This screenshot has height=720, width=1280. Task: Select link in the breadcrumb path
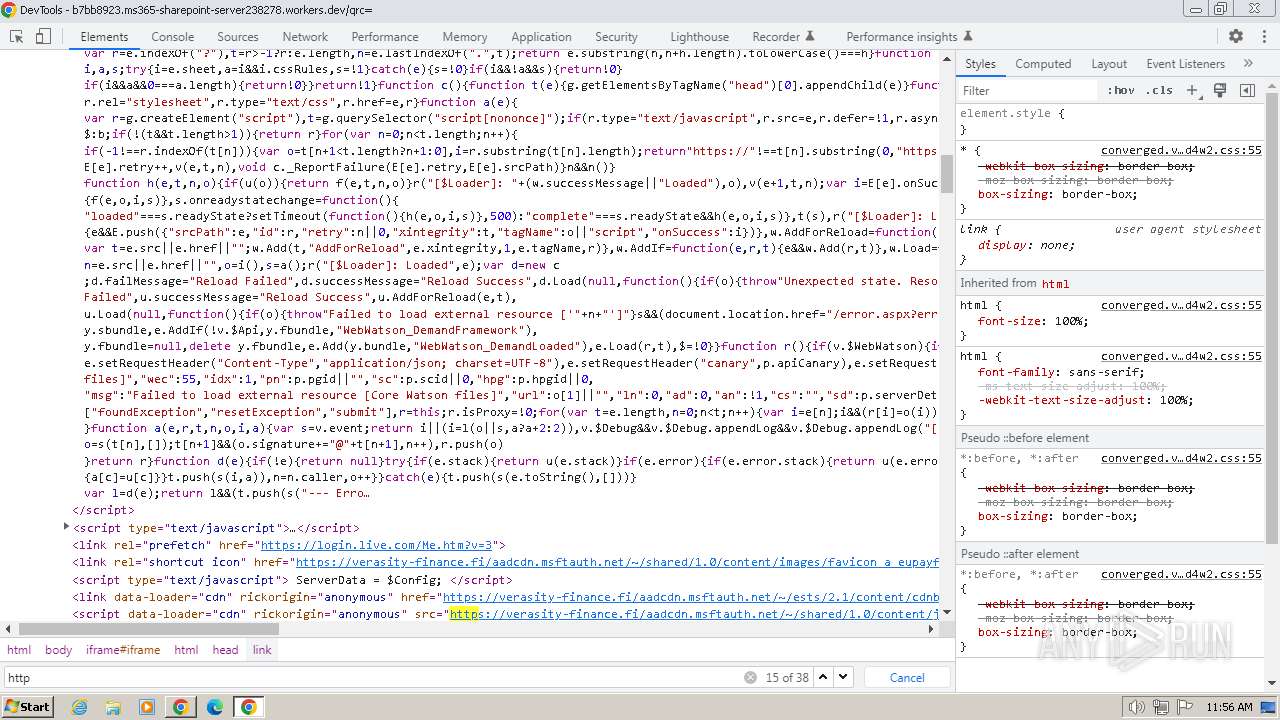coord(262,649)
